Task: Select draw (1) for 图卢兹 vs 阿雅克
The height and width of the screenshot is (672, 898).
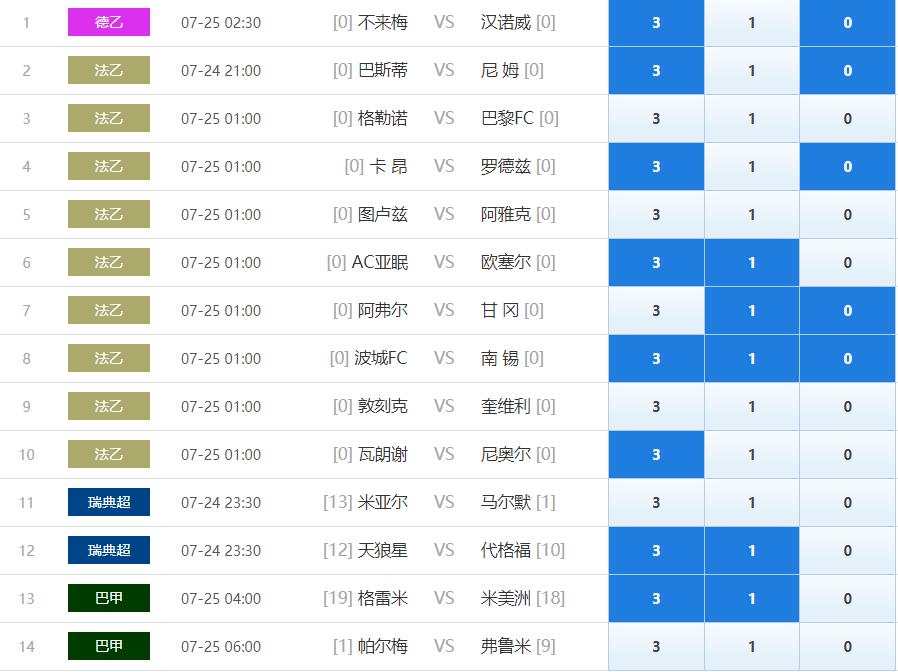Action: pyautogui.click(x=751, y=215)
